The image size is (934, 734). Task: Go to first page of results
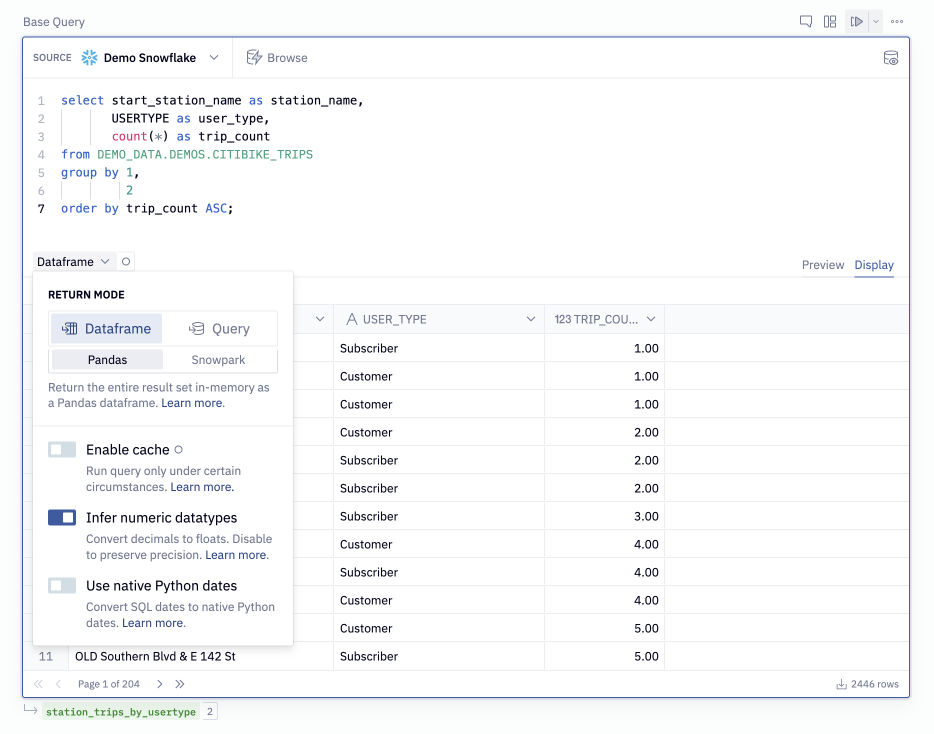click(39, 684)
